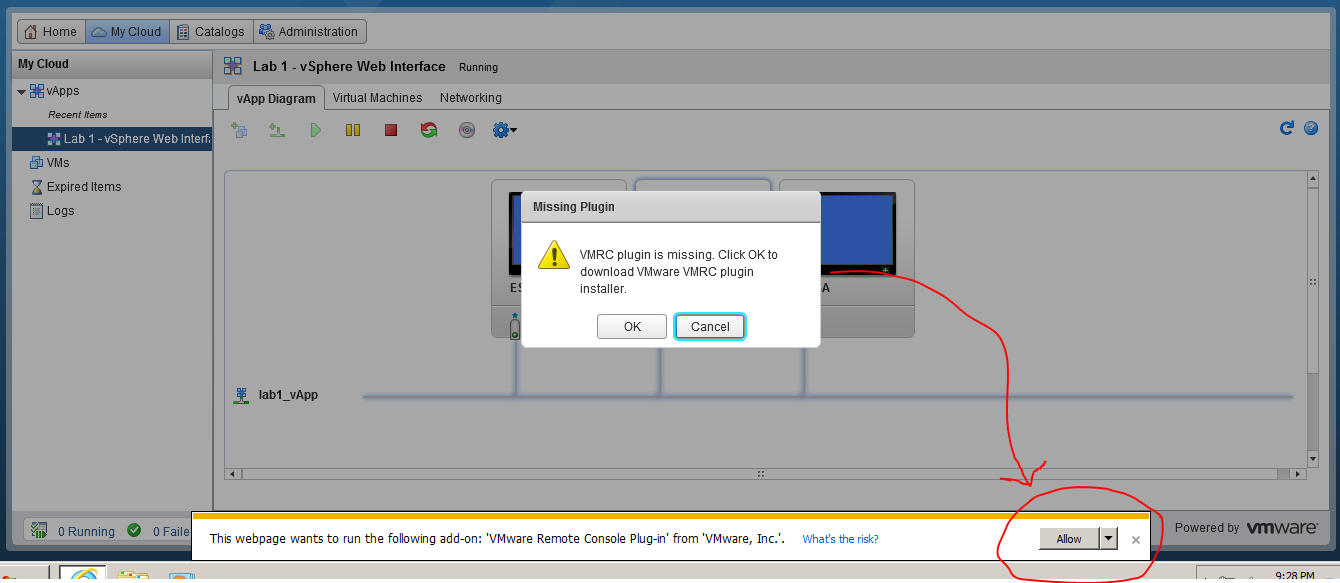Click the green checkmark status icon

134,531
